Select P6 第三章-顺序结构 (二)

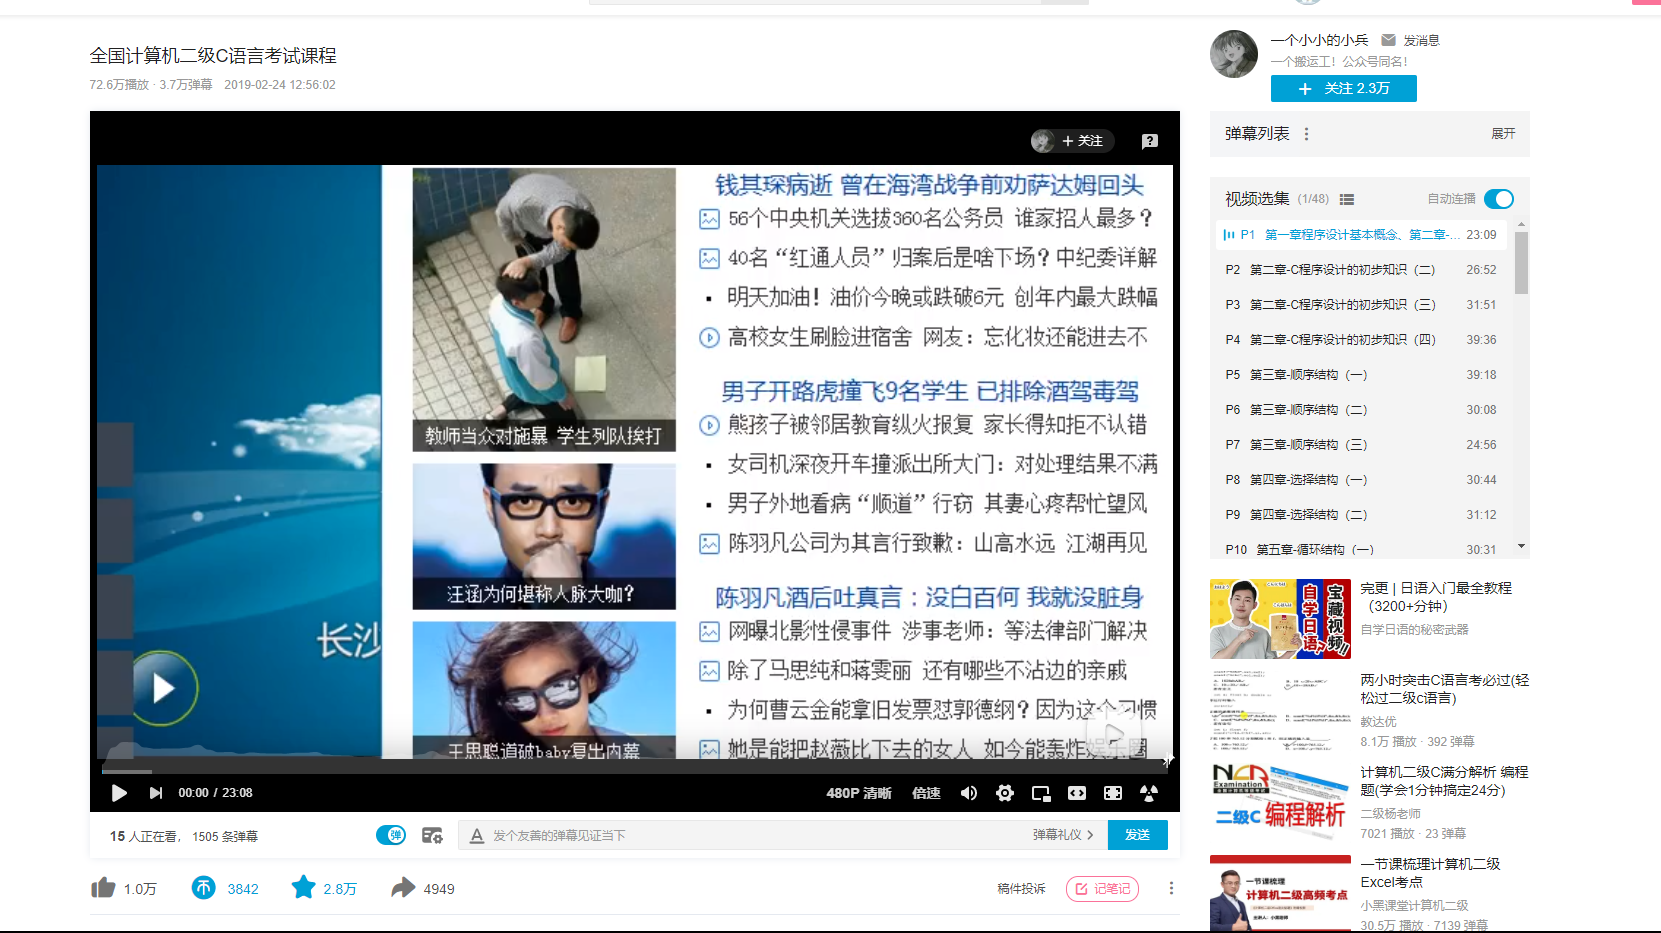(x=1361, y=410)
